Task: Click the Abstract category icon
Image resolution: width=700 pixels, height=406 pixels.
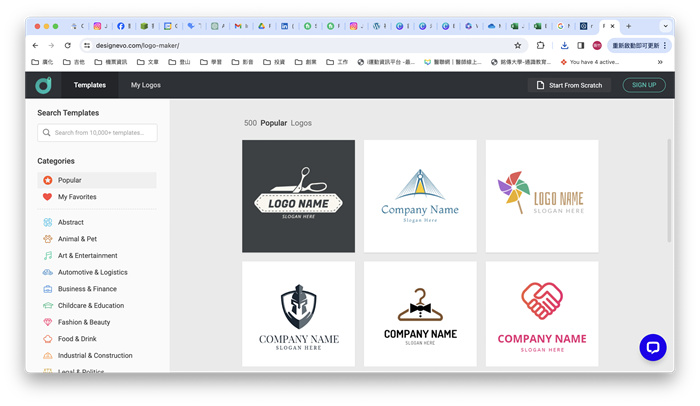Action: 47,222
